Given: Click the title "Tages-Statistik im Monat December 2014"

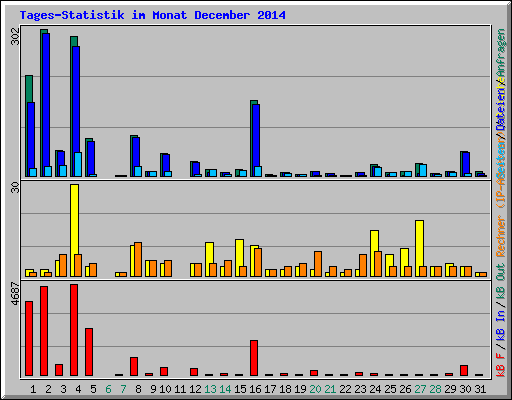Looking at the screenshot, I should (152, 15).
